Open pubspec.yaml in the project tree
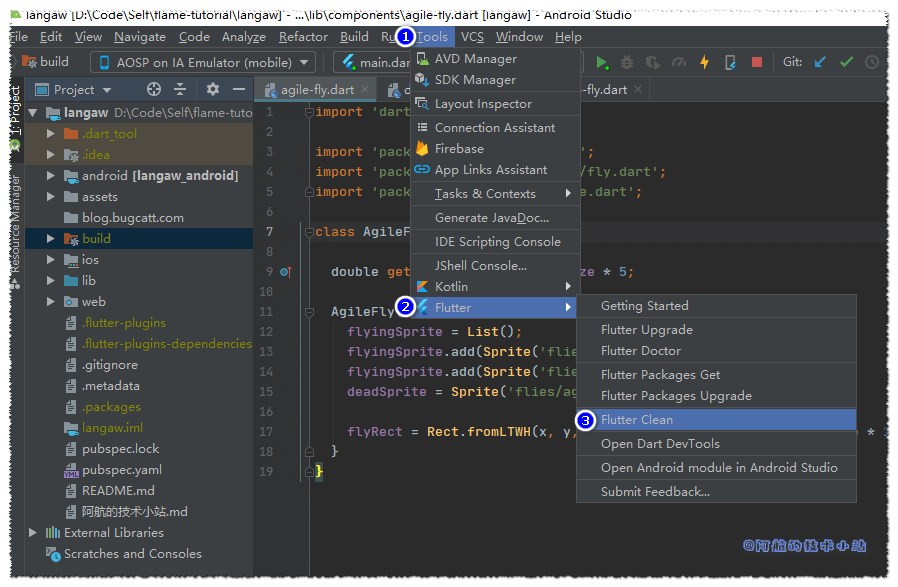Screen dimensions: 898x587 click(121, 470)
